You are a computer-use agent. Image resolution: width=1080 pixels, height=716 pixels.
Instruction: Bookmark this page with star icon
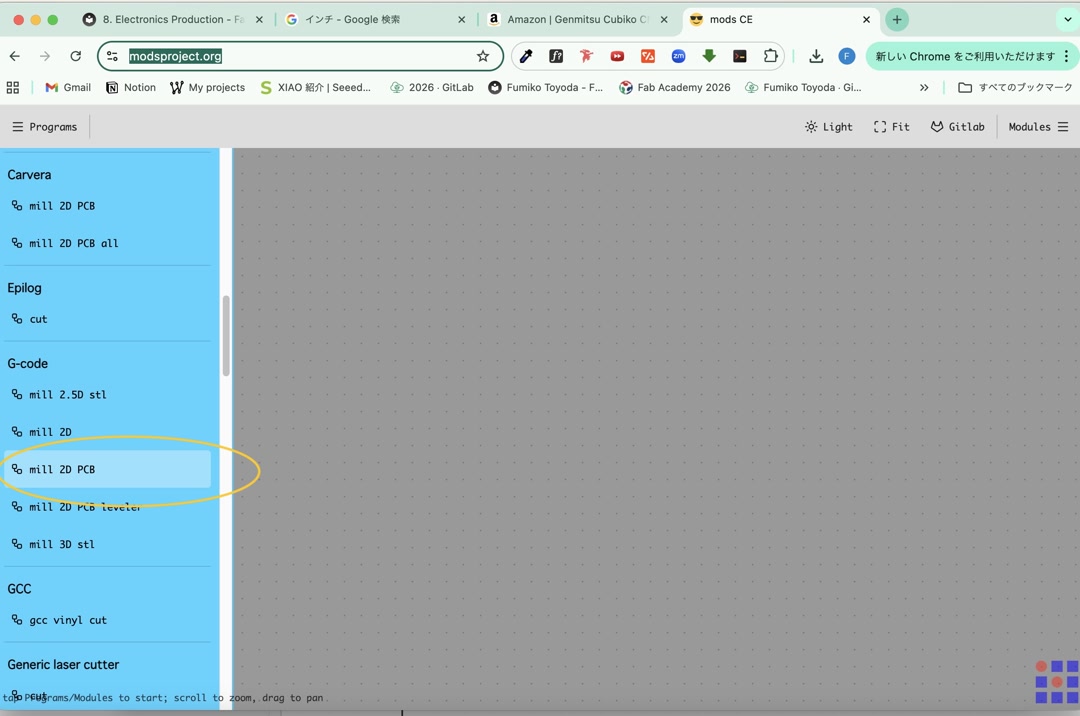483,56
